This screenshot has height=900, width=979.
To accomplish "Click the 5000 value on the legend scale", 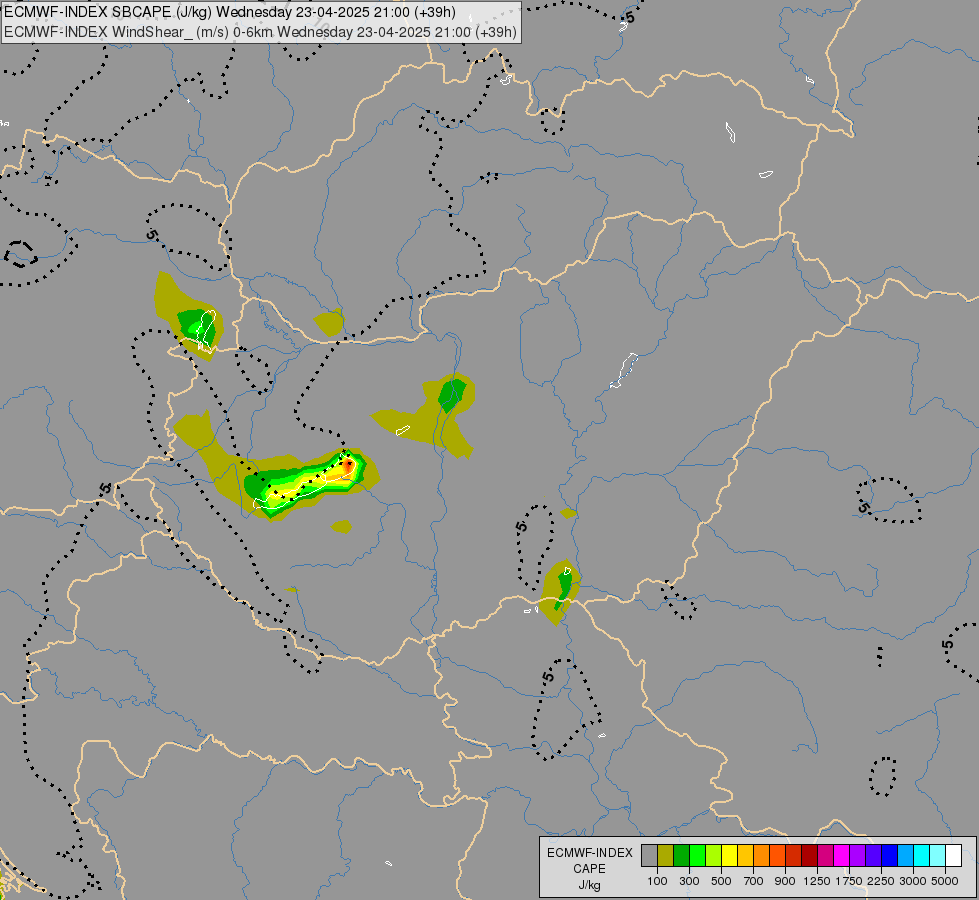I will [x=945, y=881].
